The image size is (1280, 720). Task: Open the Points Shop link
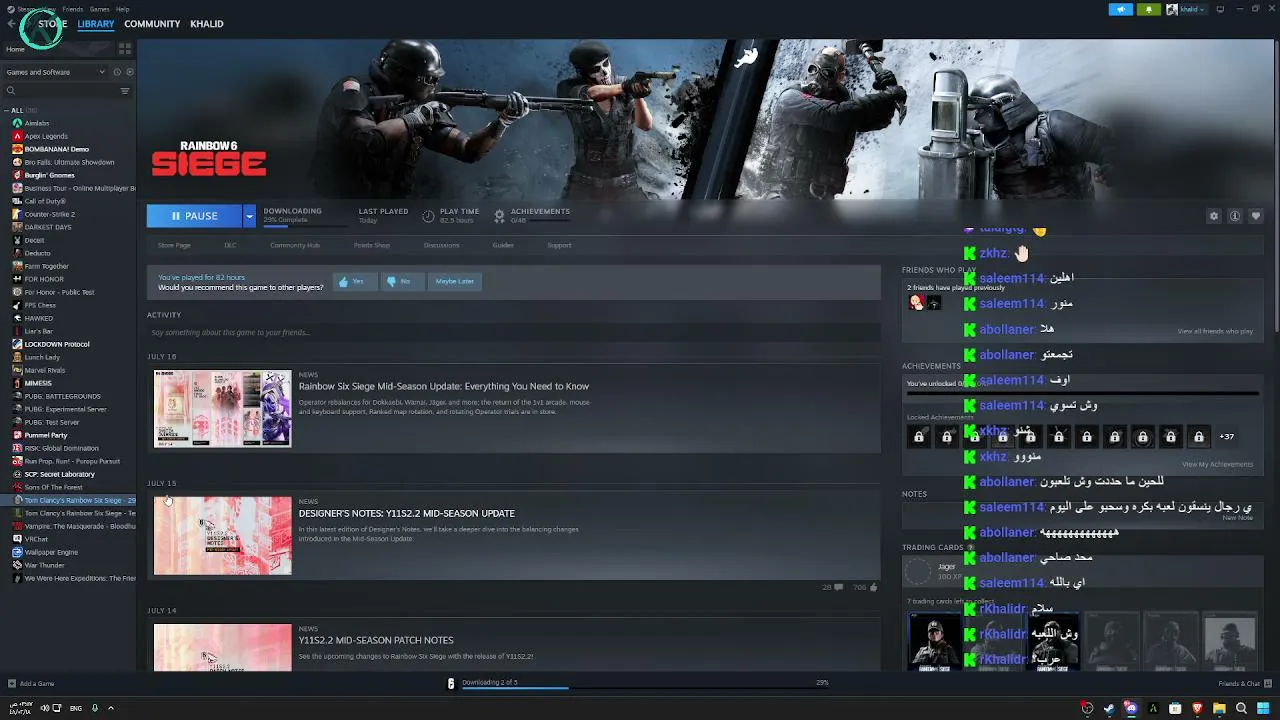[372, 245]
